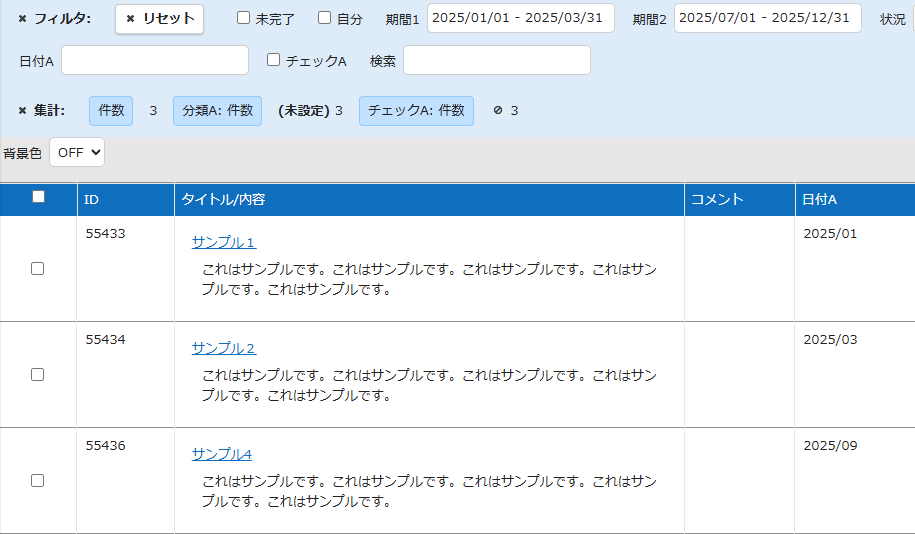Open the 期間2 date range field

point(767,18)
